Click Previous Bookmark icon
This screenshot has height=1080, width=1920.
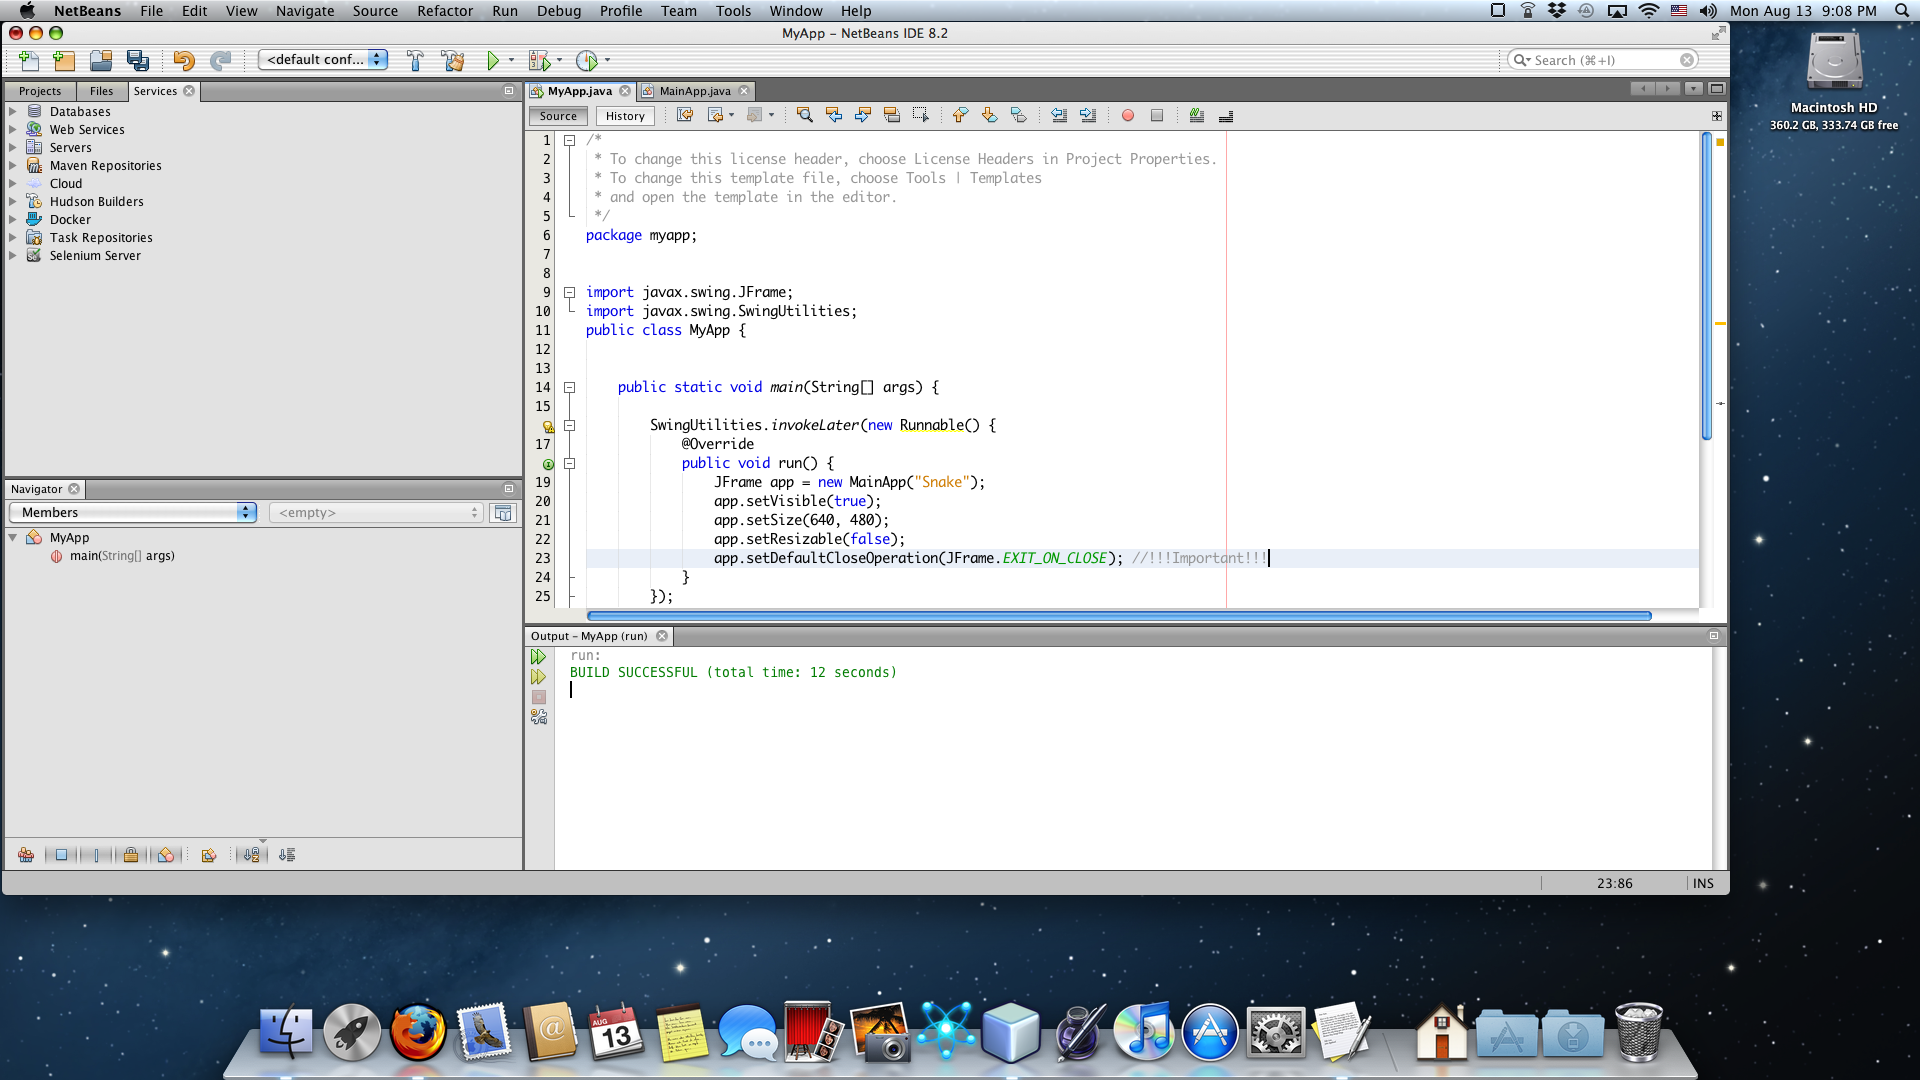pyautogui.click(x=960, y=115)
